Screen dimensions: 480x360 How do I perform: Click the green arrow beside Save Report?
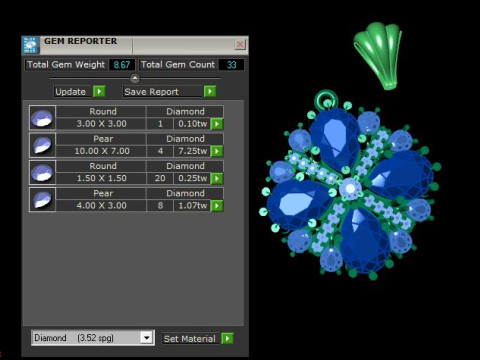click(x=210, y=91)
